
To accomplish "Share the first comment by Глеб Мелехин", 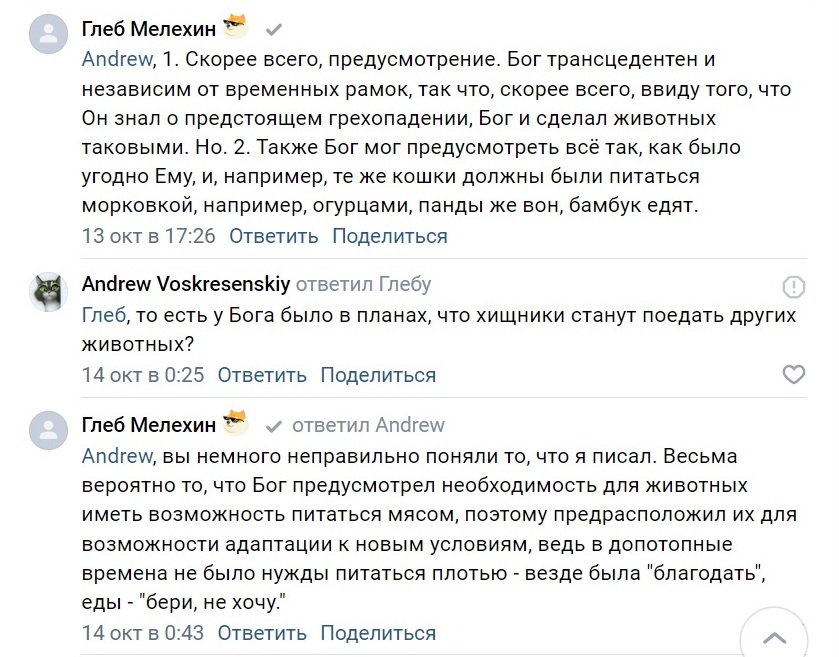I will [389, 236].
